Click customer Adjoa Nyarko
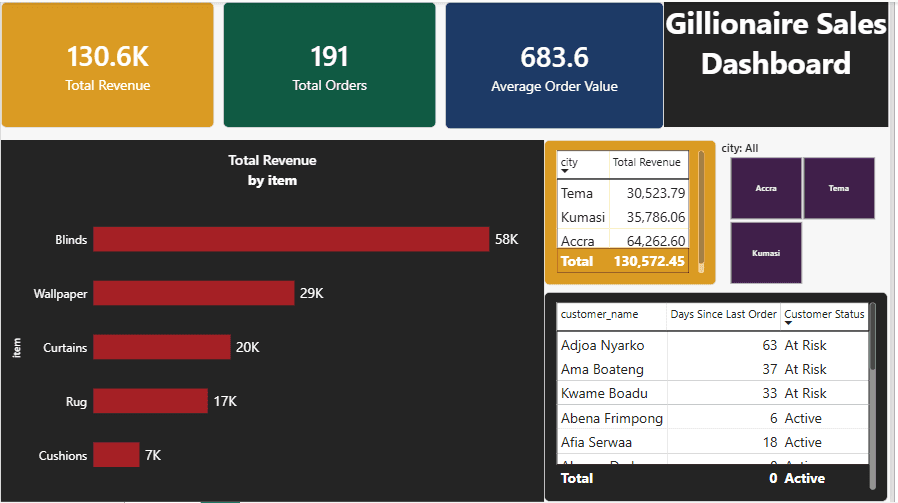Image resolution: width=898 pixels, height=503 pixels. click(602, 345)
